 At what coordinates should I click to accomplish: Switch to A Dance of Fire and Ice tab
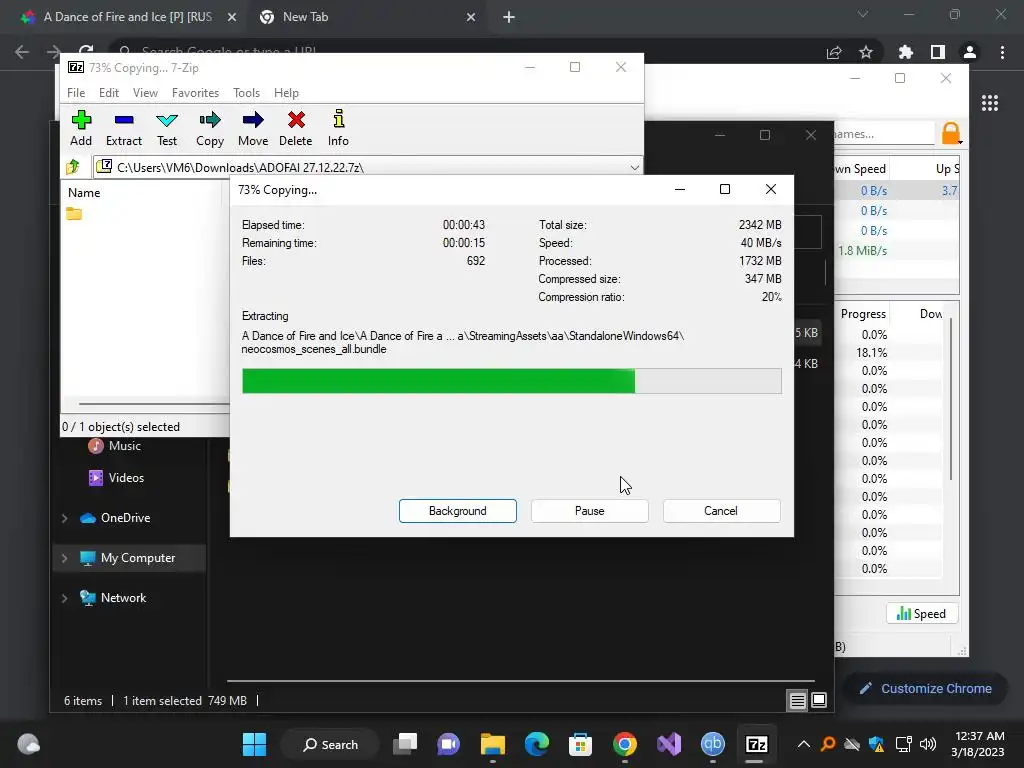pyautogui.click(x=127, y=17)
